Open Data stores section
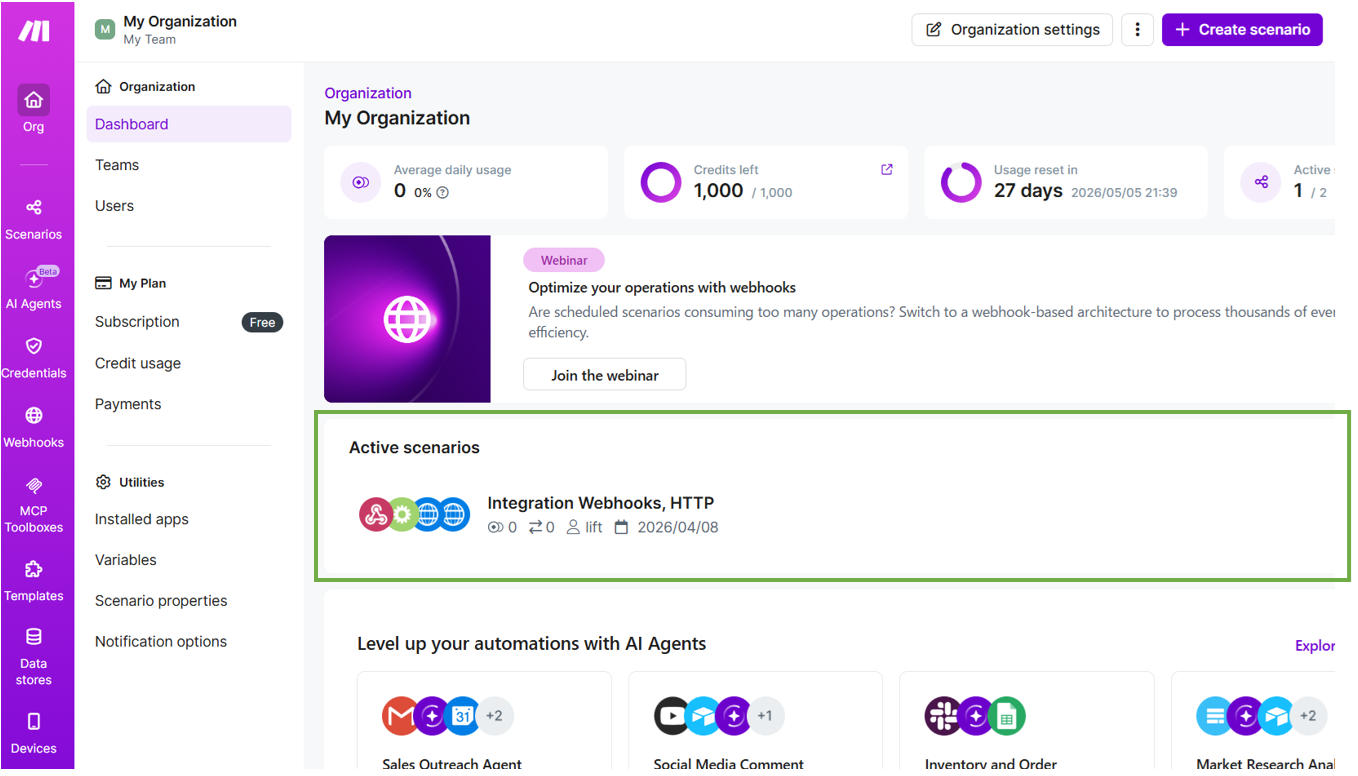This screenshot has width=1358, height=776. coord(34,656)
